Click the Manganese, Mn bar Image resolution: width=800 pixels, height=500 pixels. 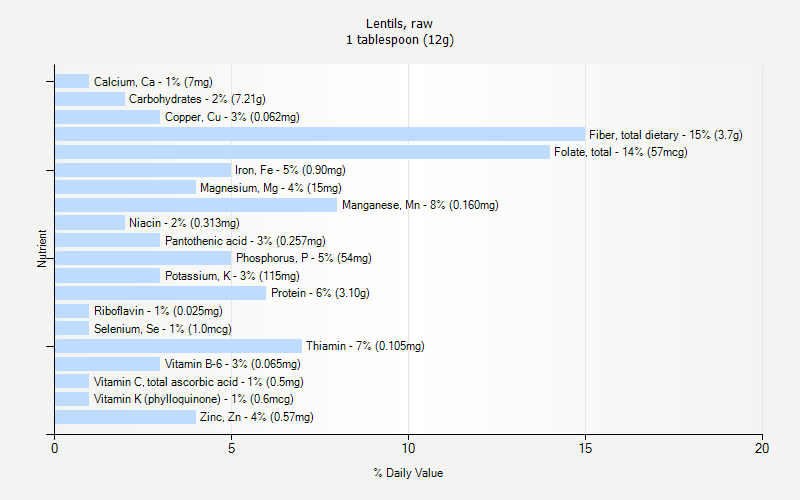tap(196, 205)
